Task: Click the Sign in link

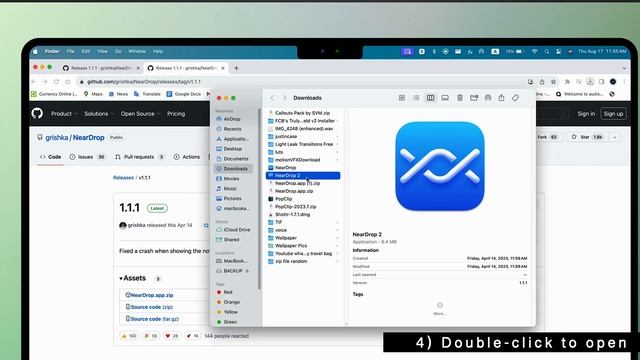Action: point(586,114)
